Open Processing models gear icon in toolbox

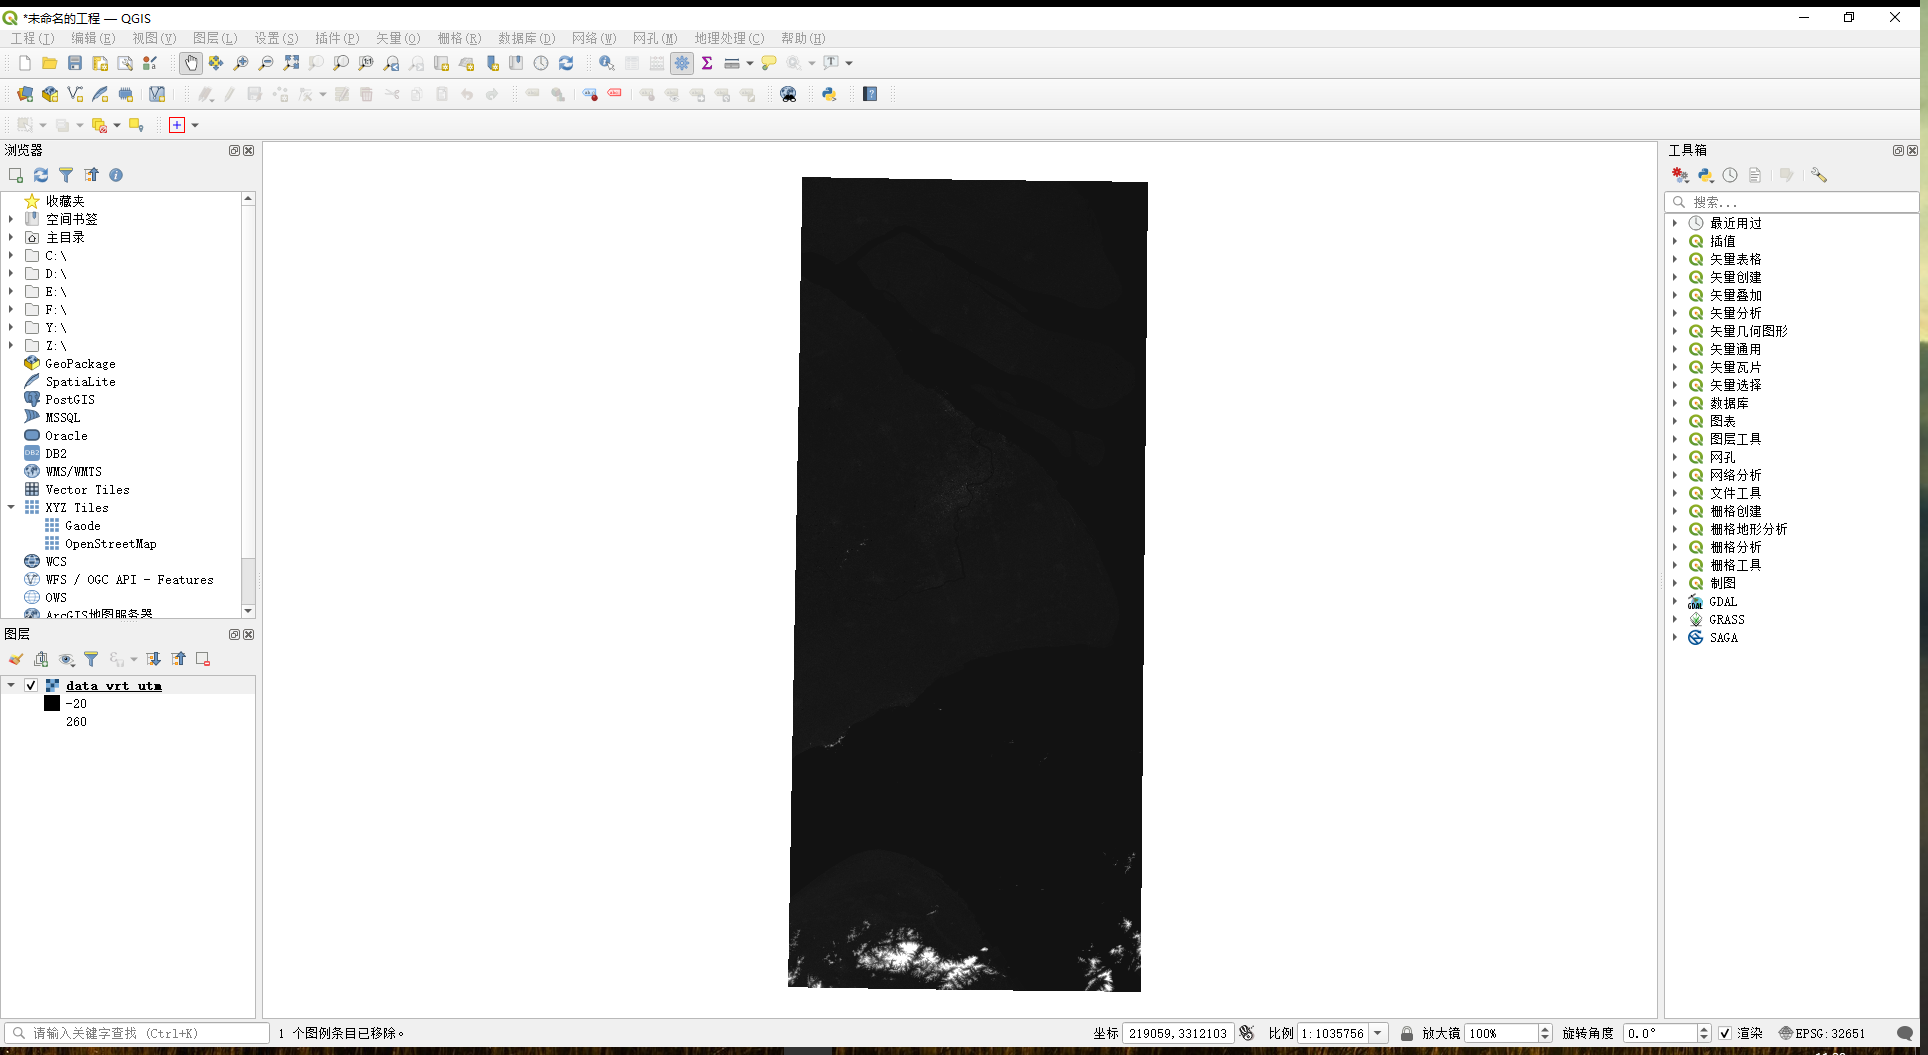1680,175
